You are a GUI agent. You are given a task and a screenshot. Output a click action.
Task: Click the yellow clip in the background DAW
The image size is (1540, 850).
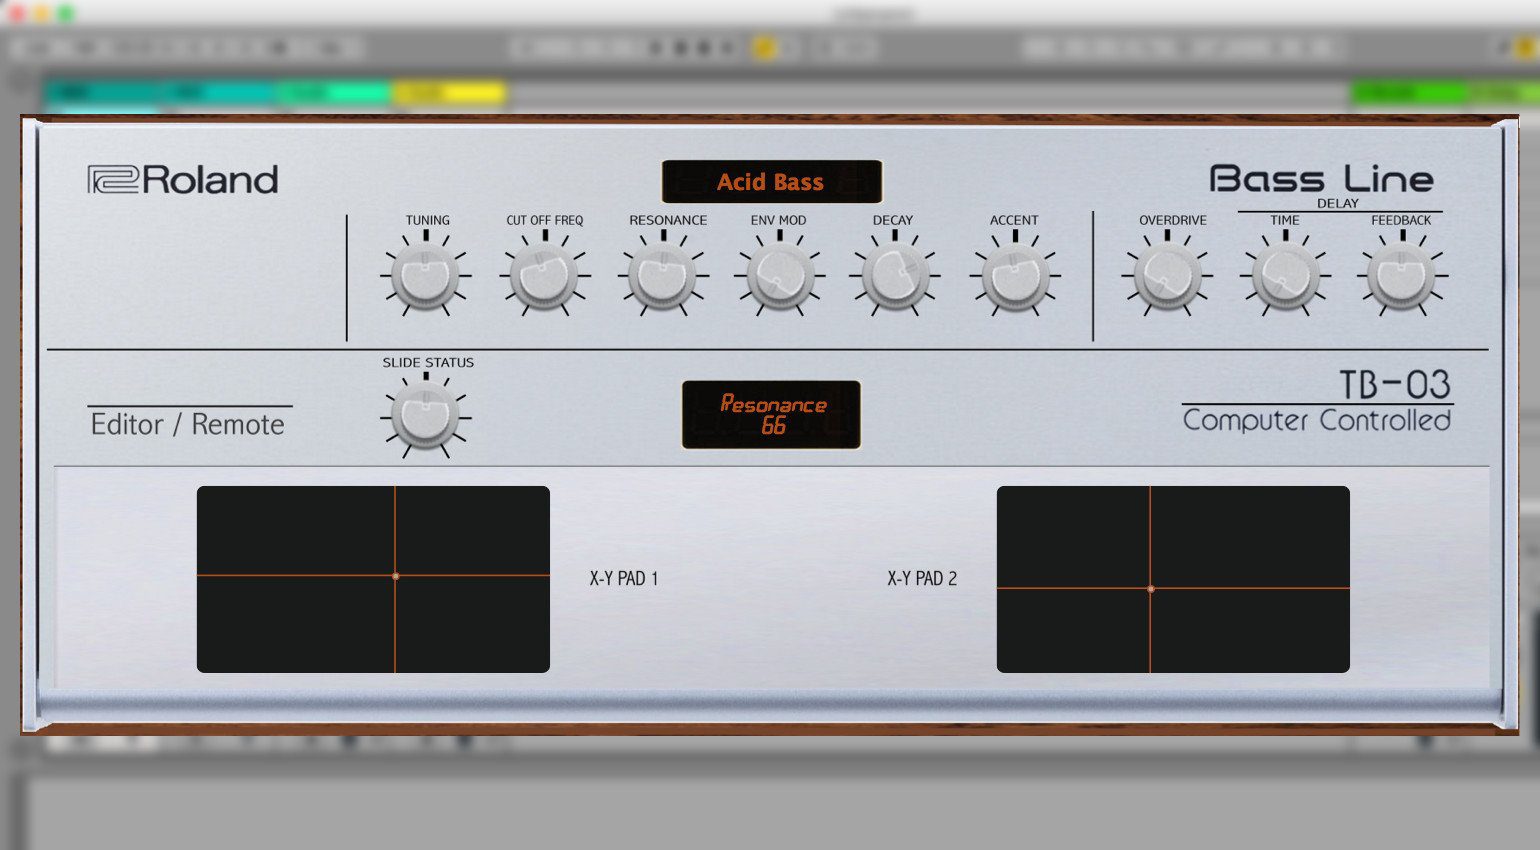pos(449,94)
